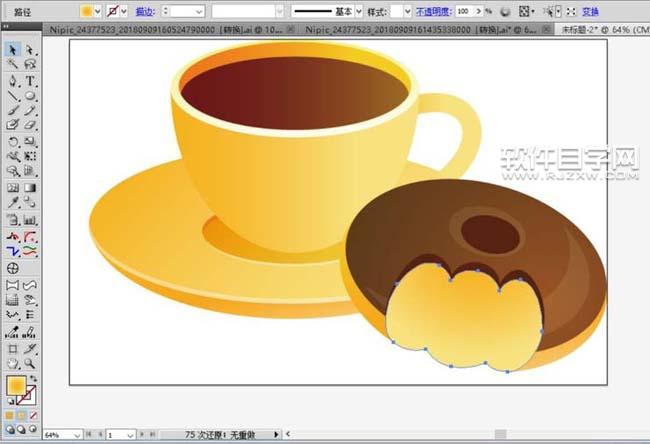Open the stroke weight dropdown

tap(199, 12)
